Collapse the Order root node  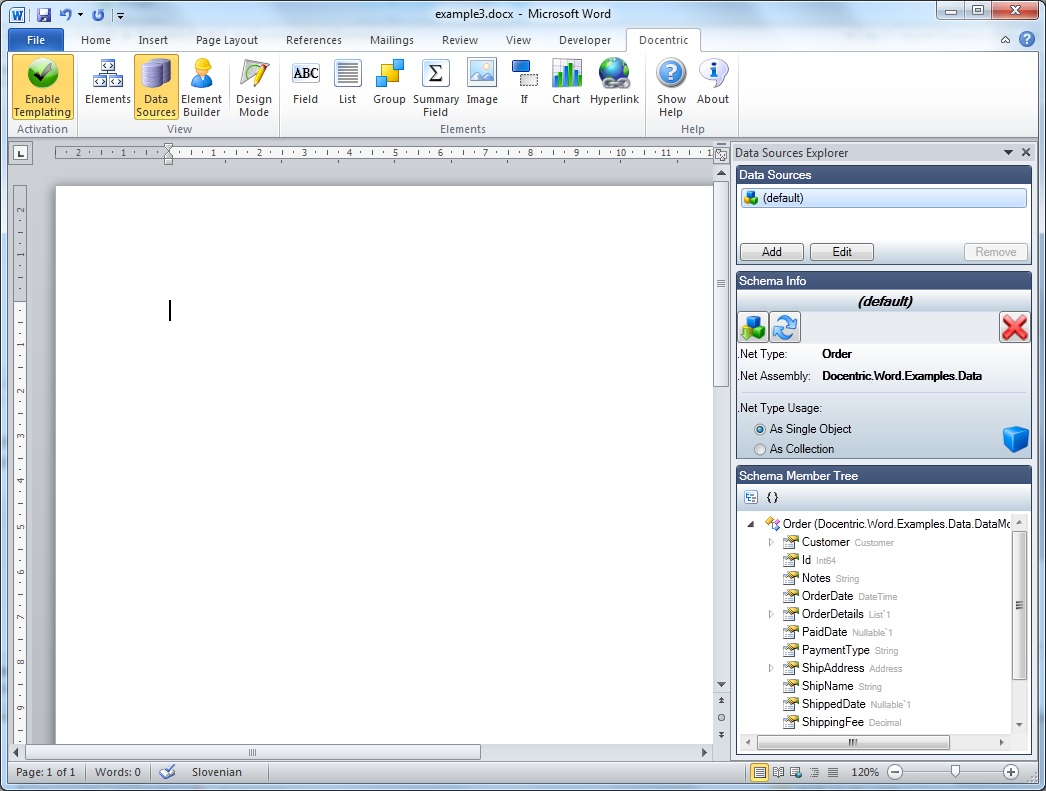pyautogui.click(x=751, y=524)
